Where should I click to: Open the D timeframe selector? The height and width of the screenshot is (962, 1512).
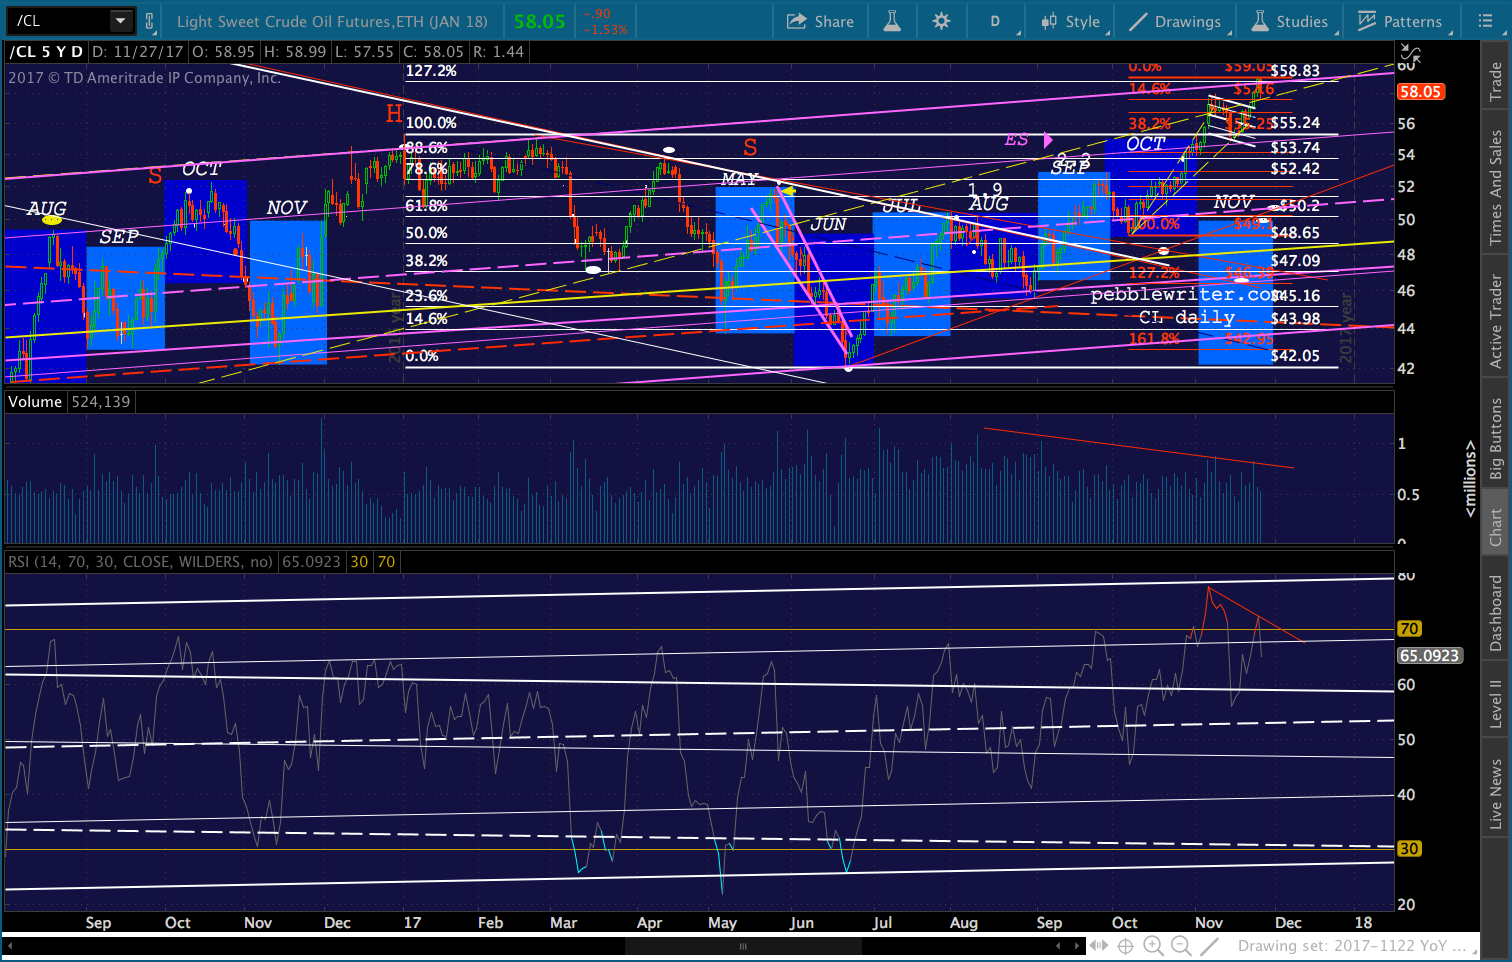pos(995,21)
